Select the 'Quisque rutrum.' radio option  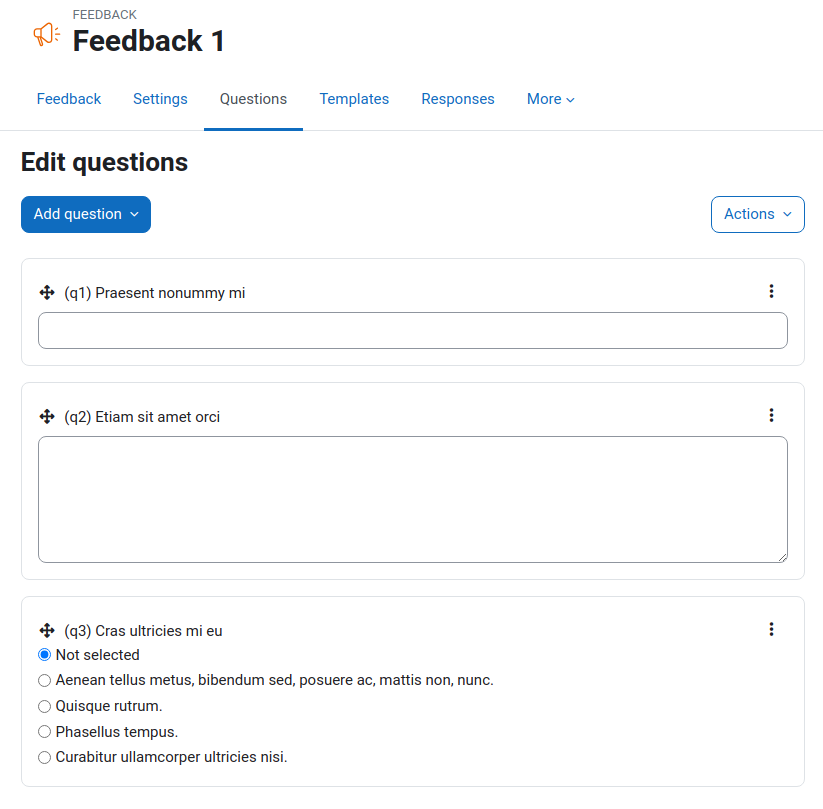(45, 706)
